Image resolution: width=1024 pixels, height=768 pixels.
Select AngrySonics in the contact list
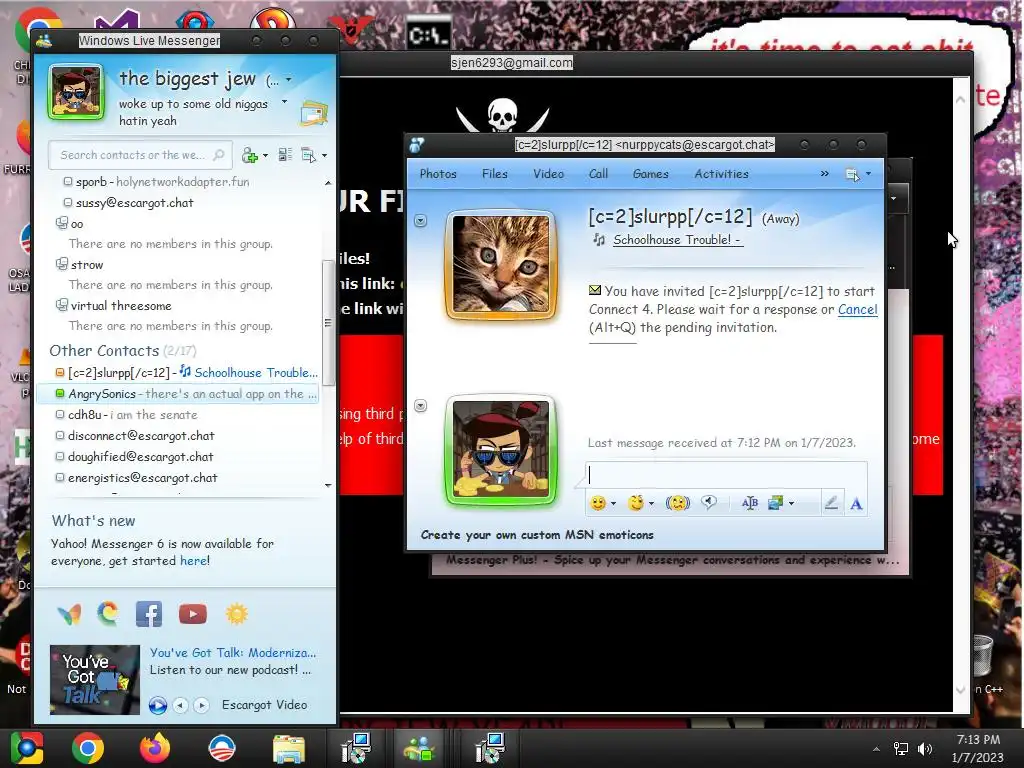tap(178, 394)
